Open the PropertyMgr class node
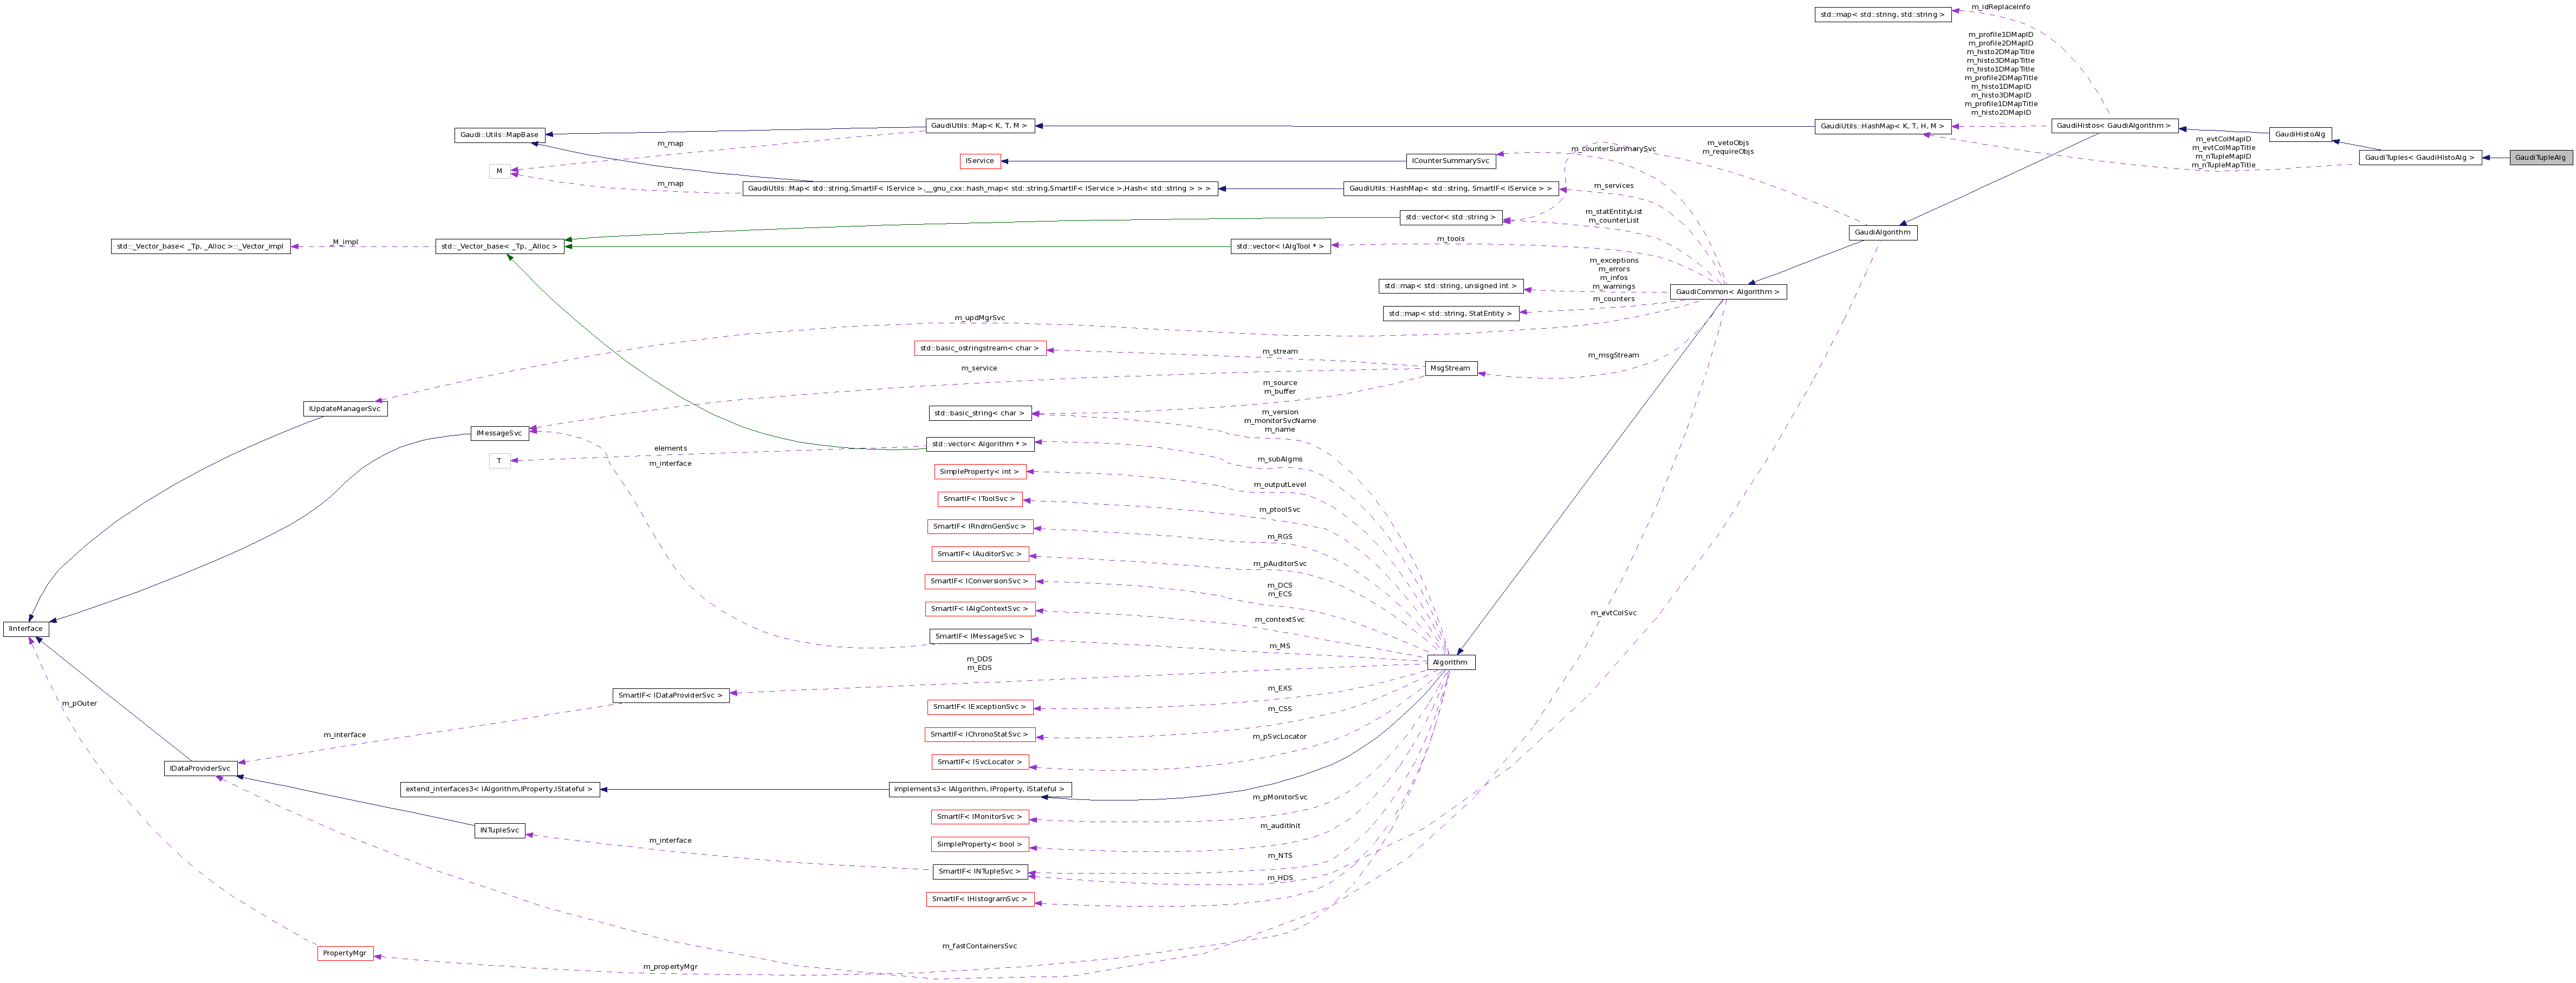Viewport: 2576px width, 983px height. (x=345, y=952)
